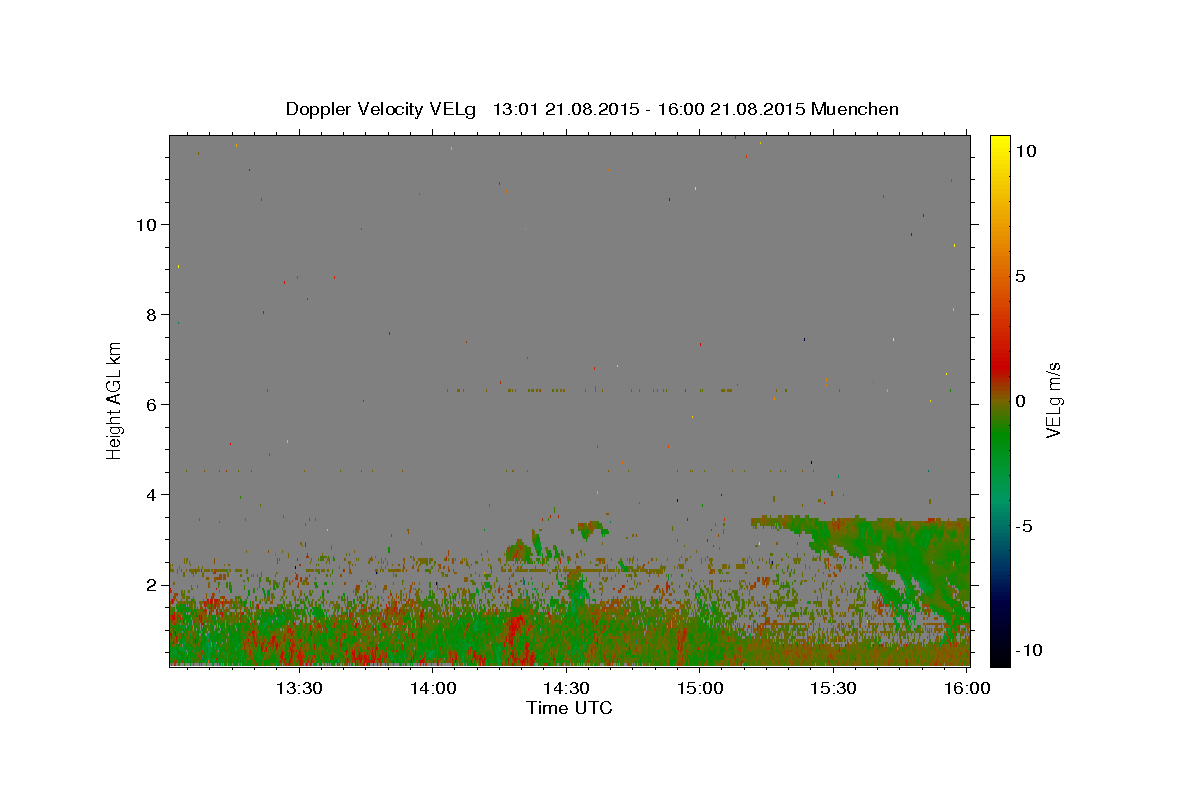Click the colorbar tick value -10
1200x800 pixels.
[x=1028, y=651]
